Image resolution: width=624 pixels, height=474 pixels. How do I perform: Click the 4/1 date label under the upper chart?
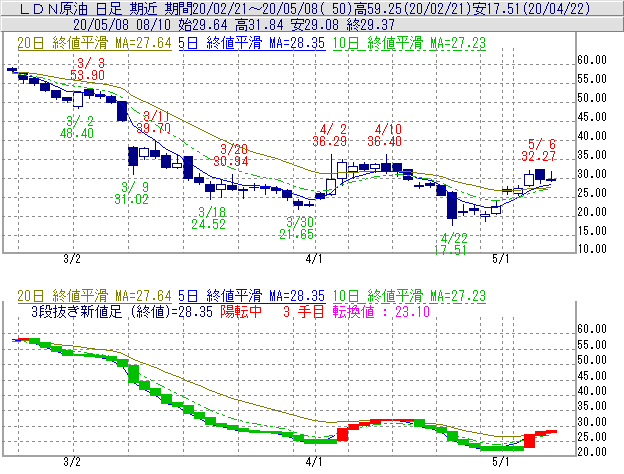(x=314, y=259)
